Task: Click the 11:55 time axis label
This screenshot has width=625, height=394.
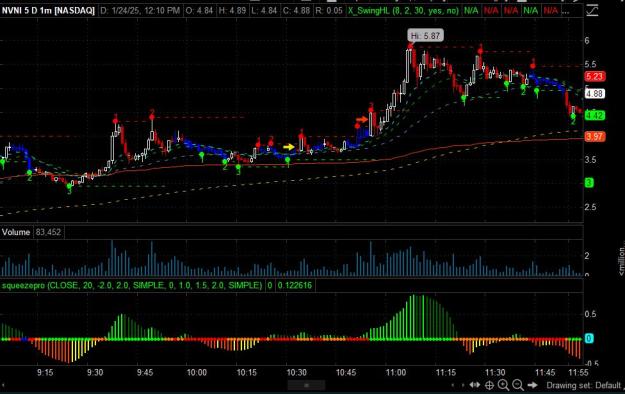Action: [x=578, y=372]
